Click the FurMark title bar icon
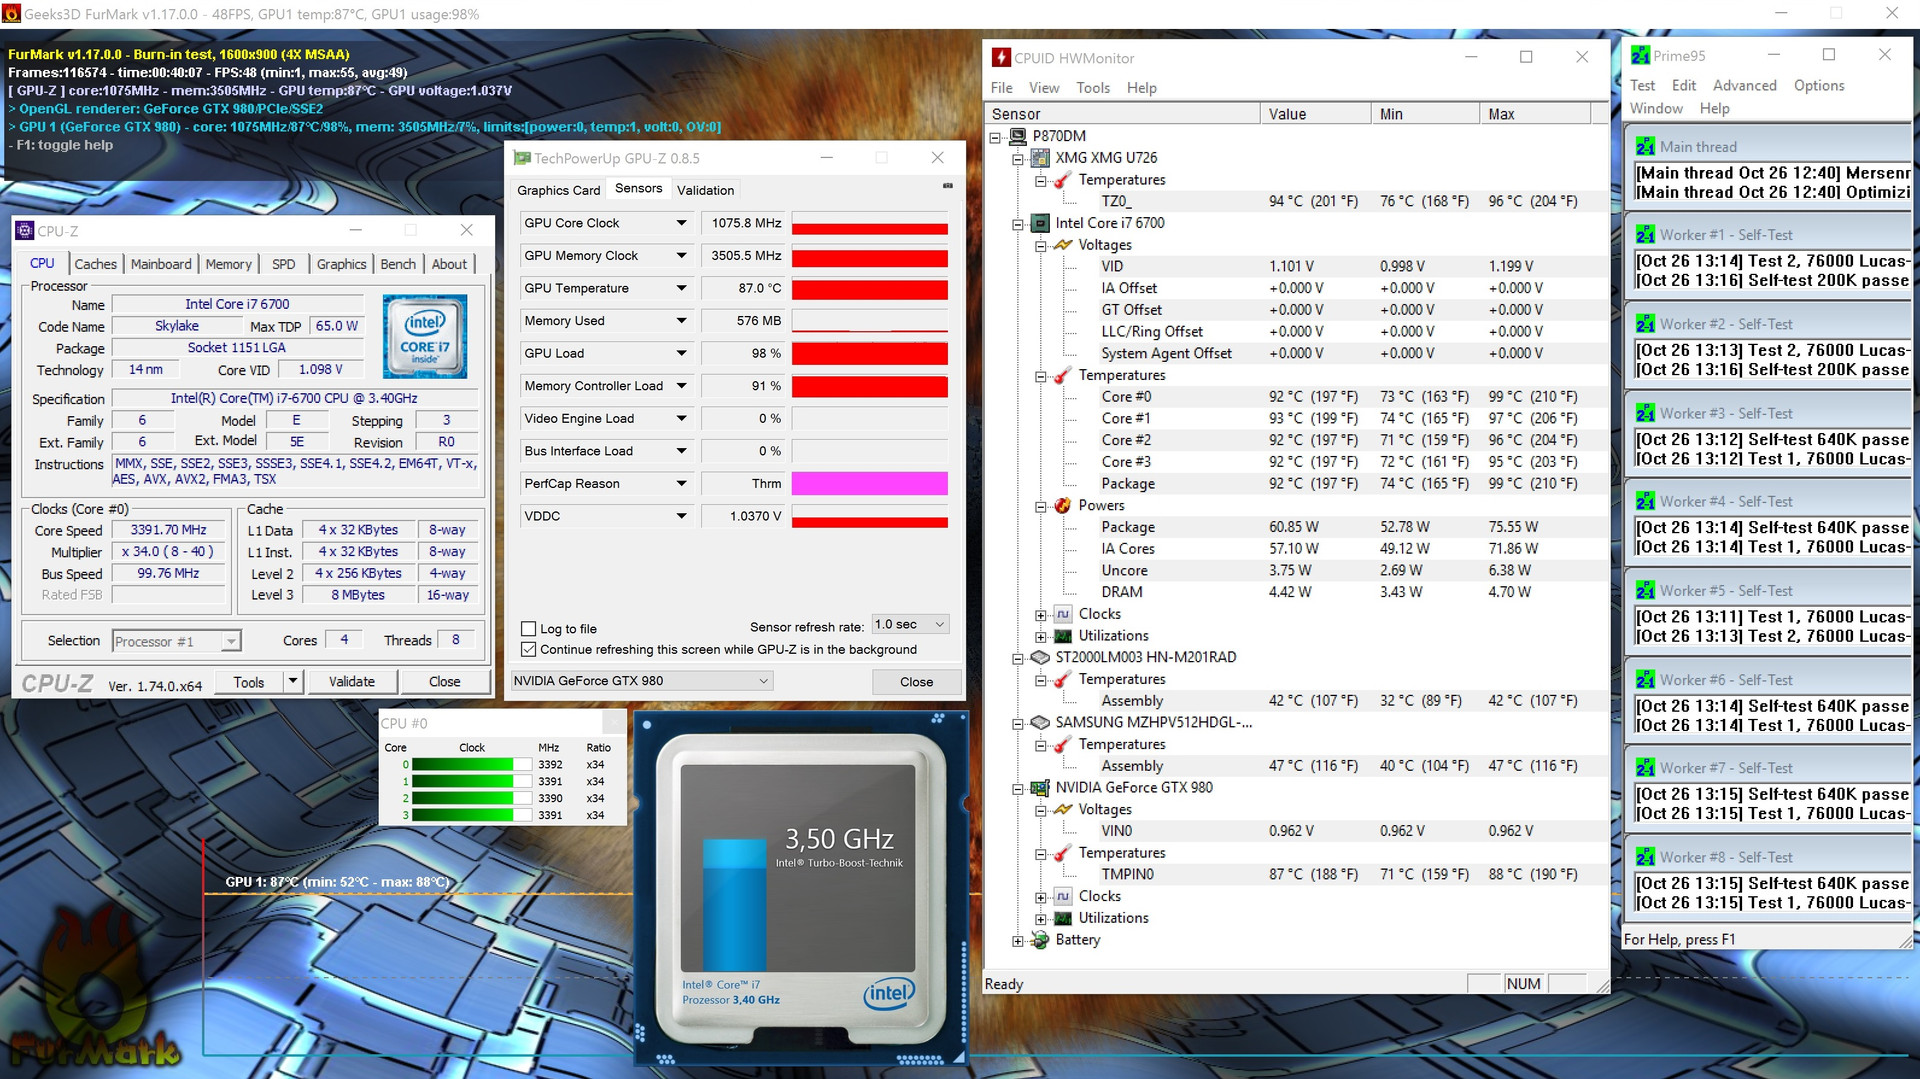This screenshot has width=1920, height=1079. point(11,13)
